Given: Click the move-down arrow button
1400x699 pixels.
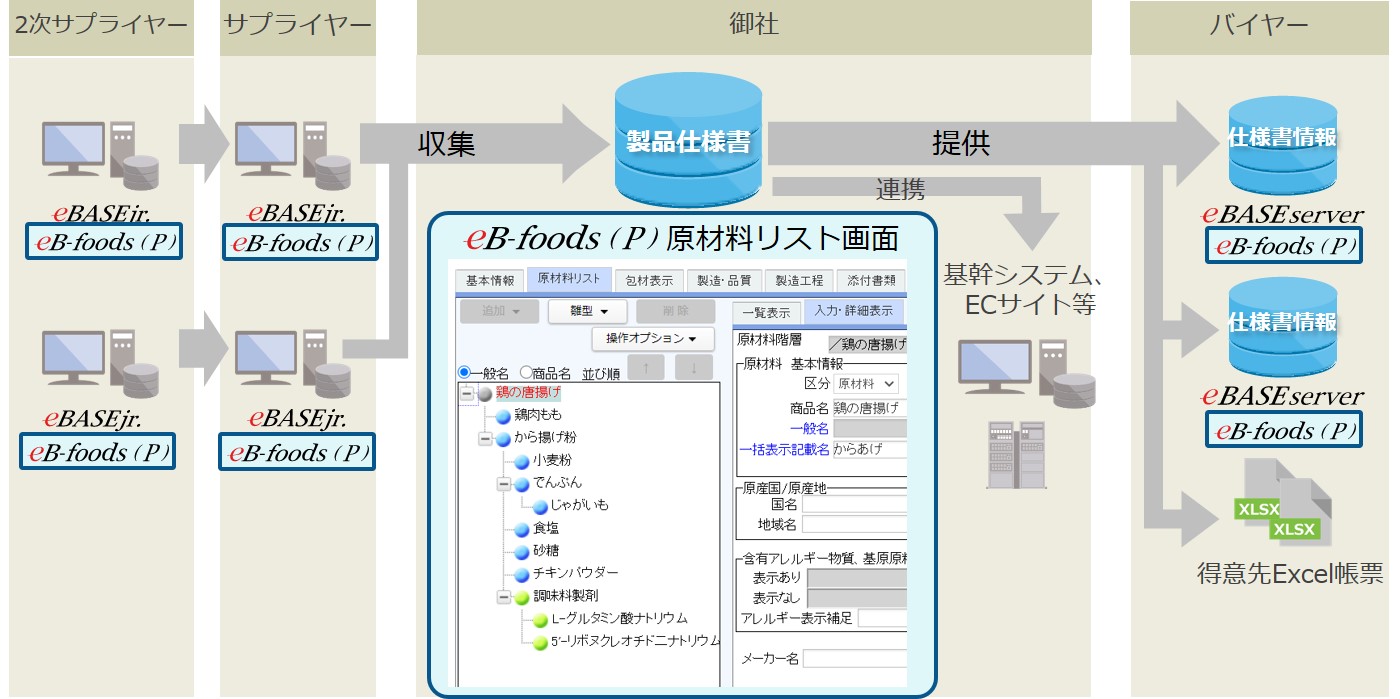Looking at the screenshot, I should pyautogui.click(x=693, y=367).
